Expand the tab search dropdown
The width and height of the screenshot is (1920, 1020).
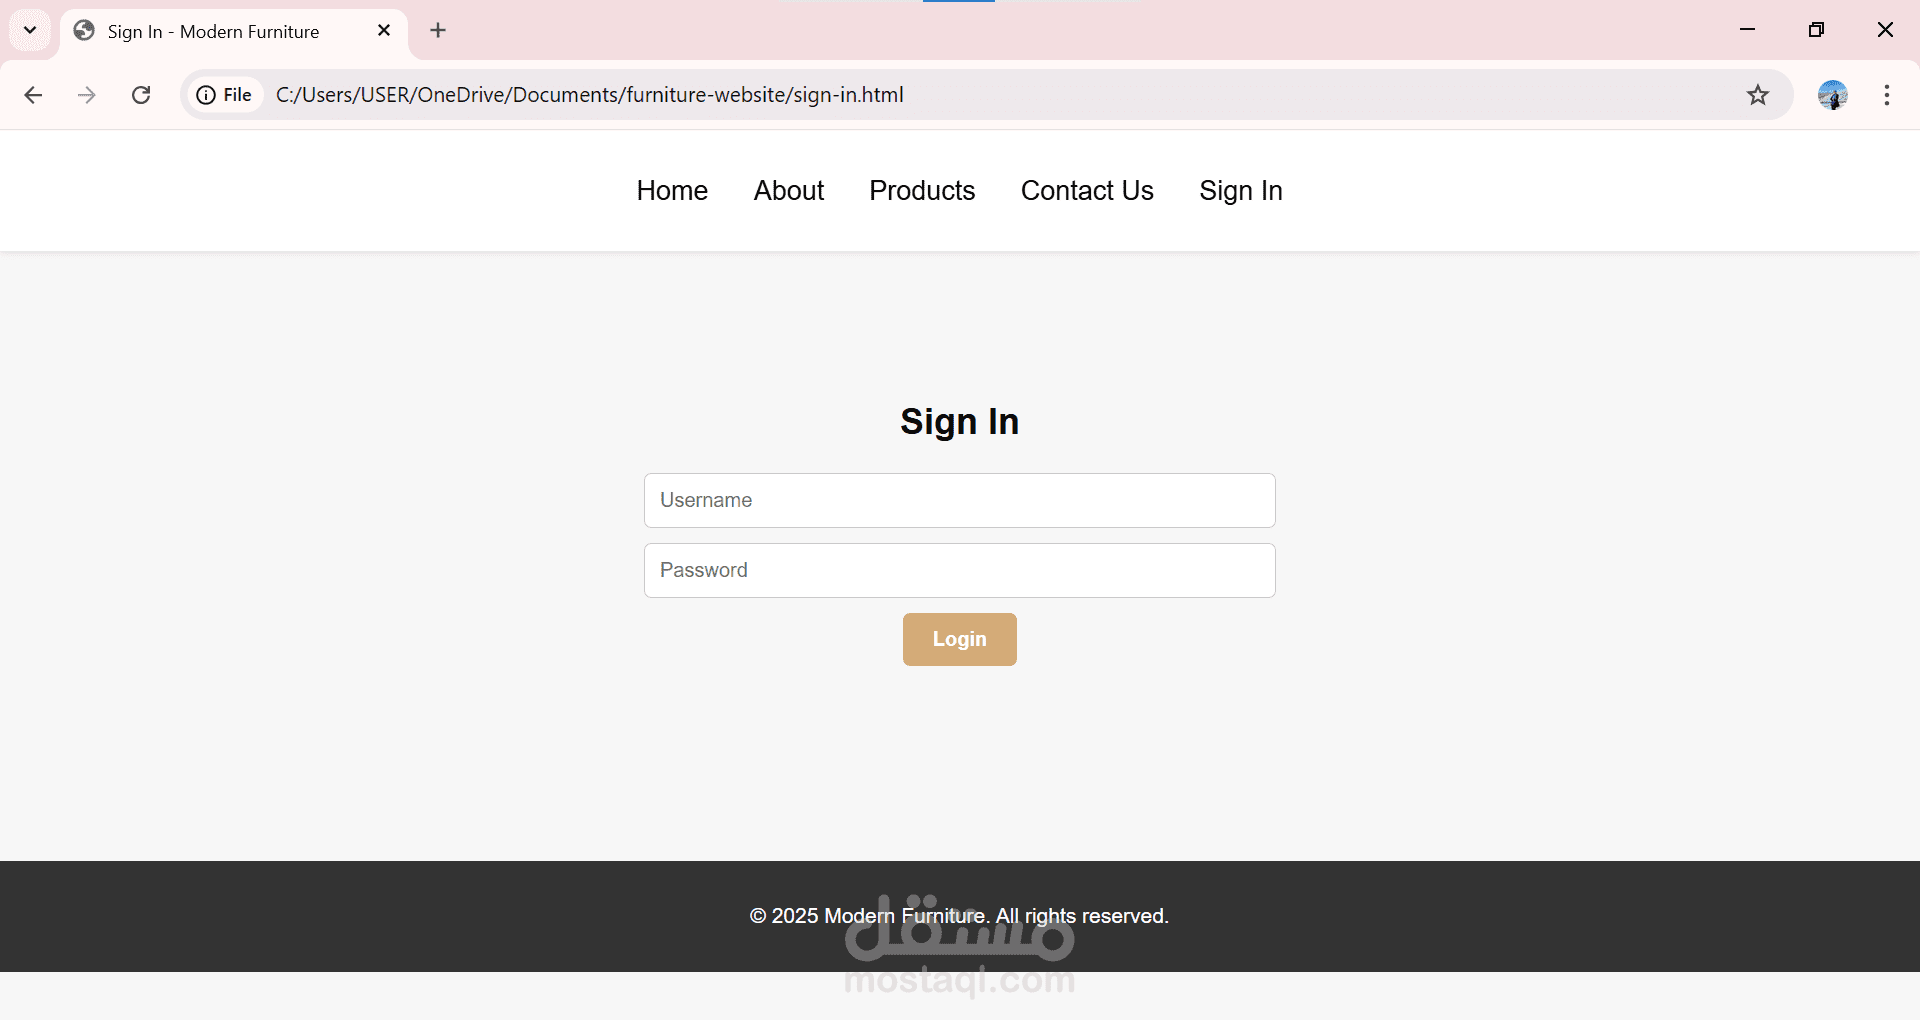tap(30, 30)
